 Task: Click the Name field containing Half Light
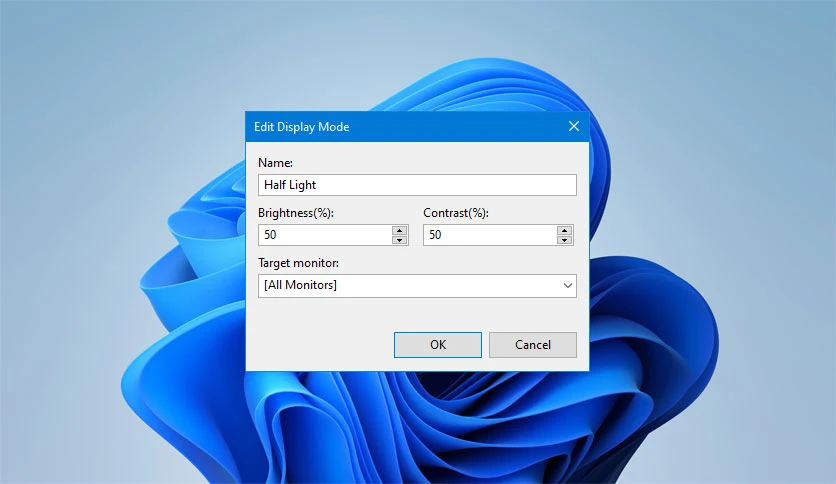(x=417, y=185)
